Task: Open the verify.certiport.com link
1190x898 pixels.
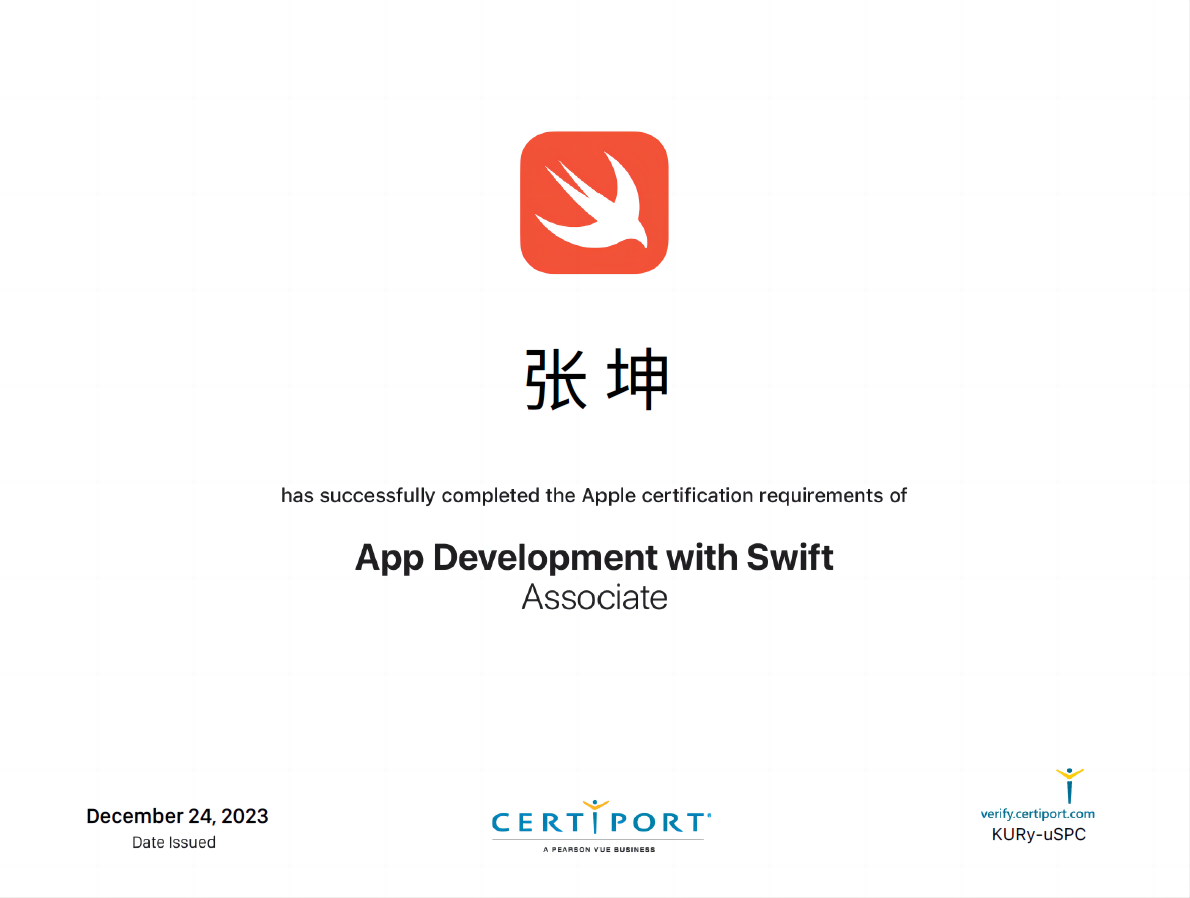Action: 1037,814
